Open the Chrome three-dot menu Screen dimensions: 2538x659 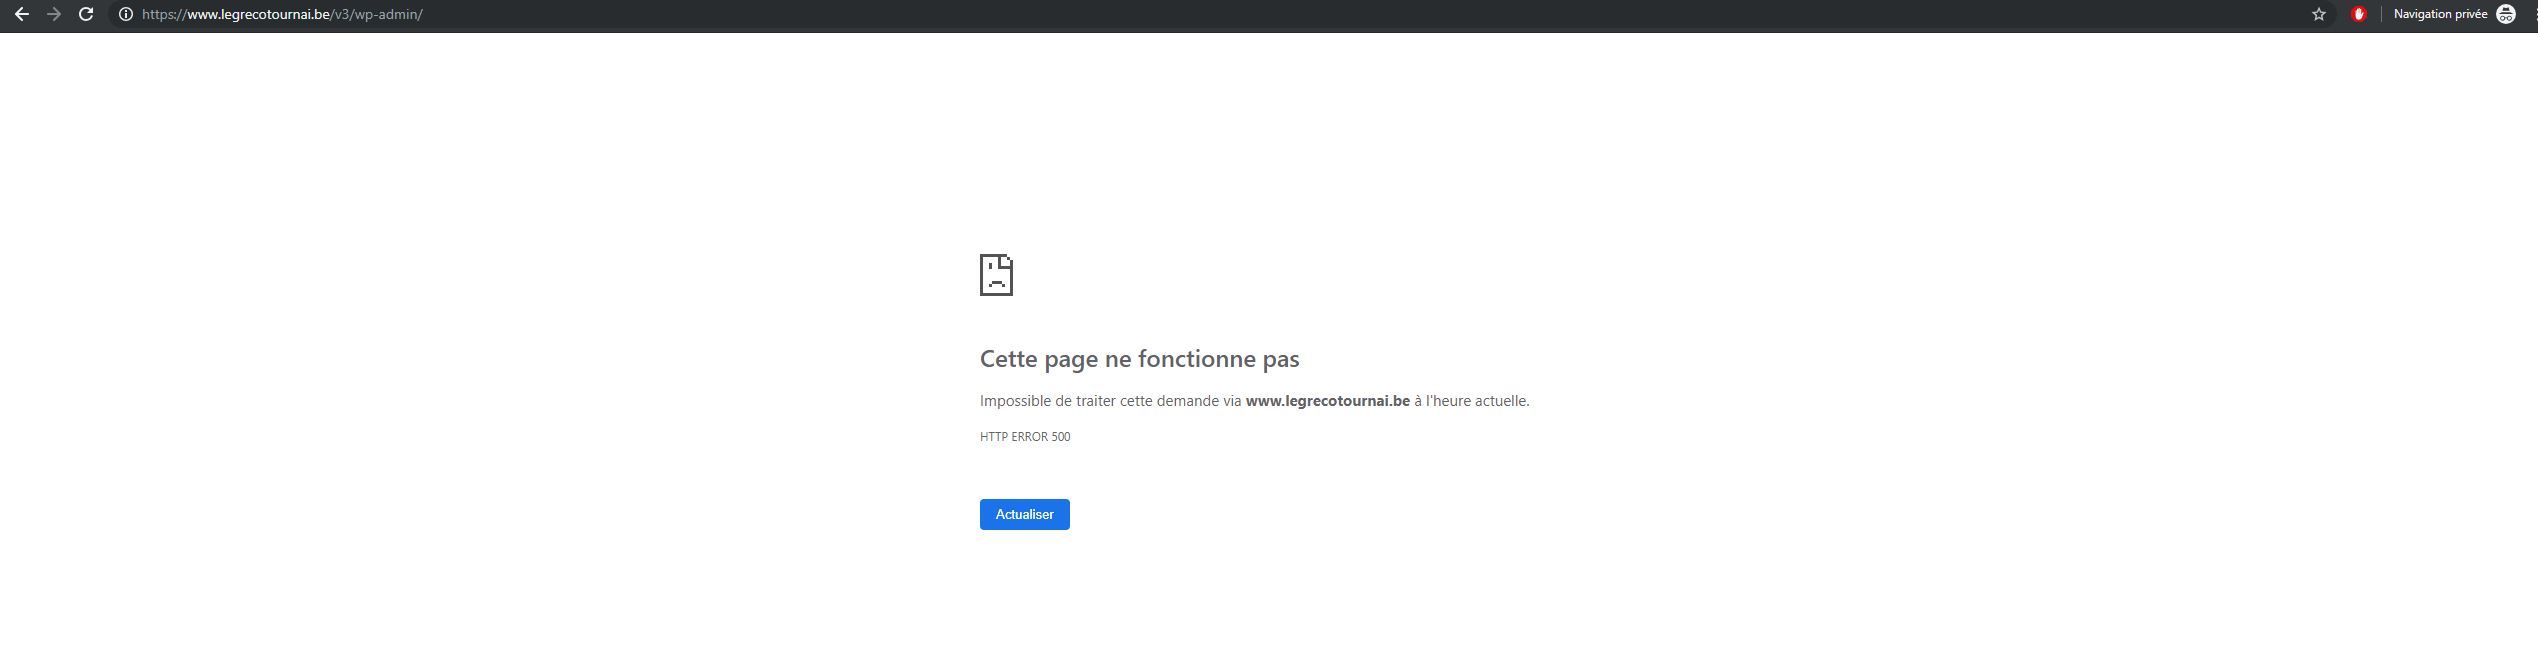point(2534,14)
